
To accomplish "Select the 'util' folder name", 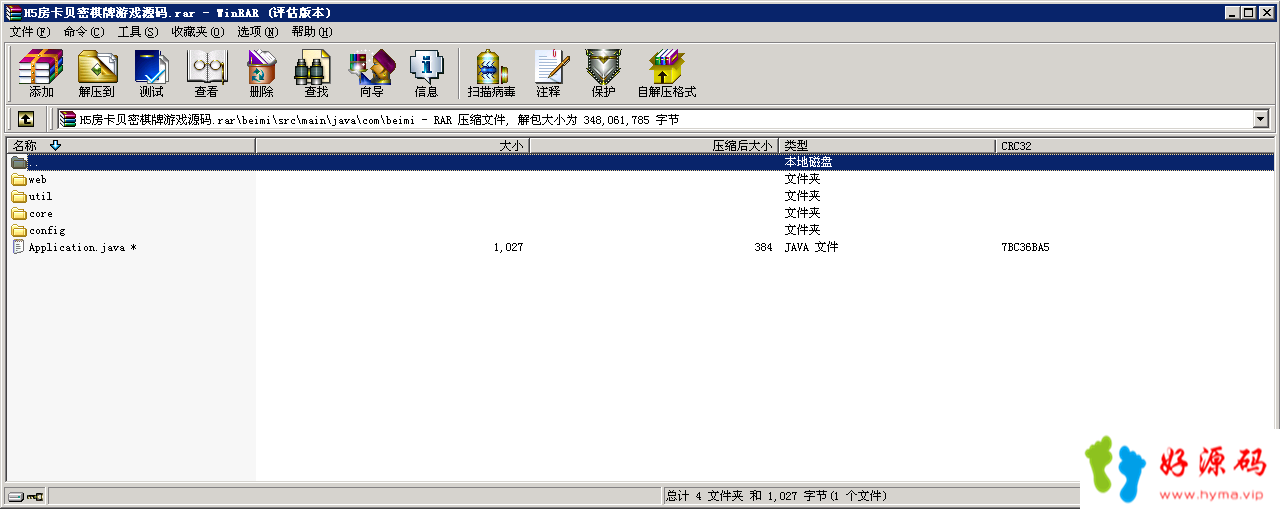I will (40, 197).
